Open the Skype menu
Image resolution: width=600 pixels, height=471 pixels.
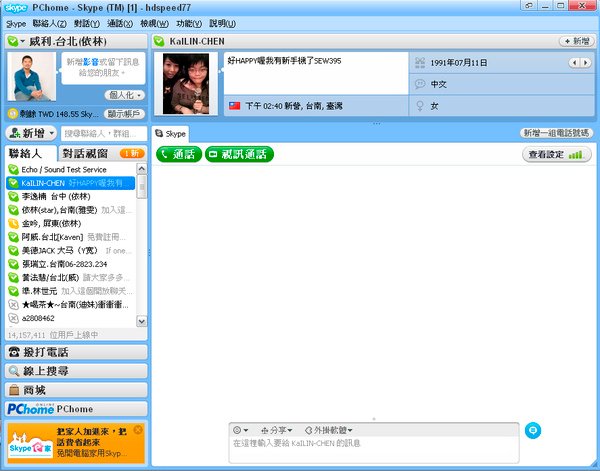click(16, 24)
